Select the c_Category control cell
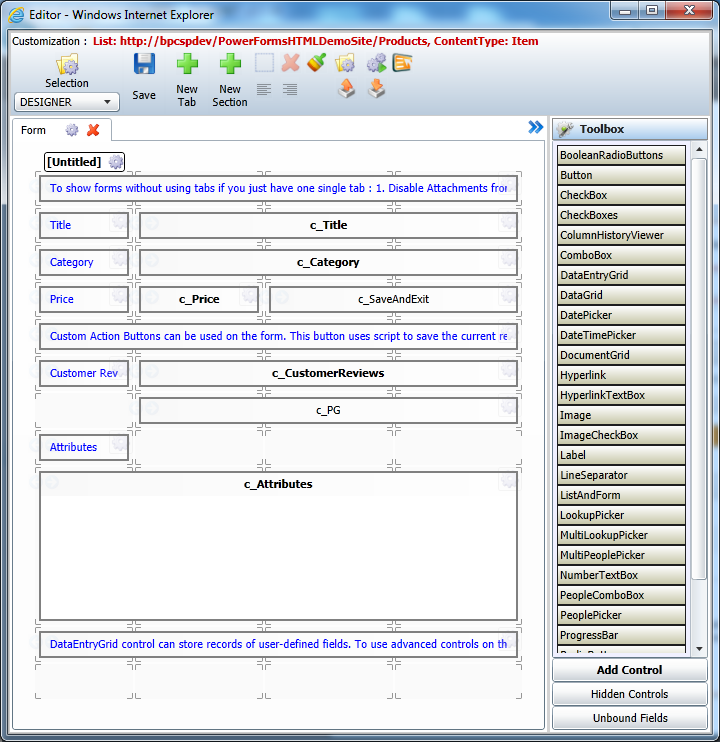 click(328, 262)
